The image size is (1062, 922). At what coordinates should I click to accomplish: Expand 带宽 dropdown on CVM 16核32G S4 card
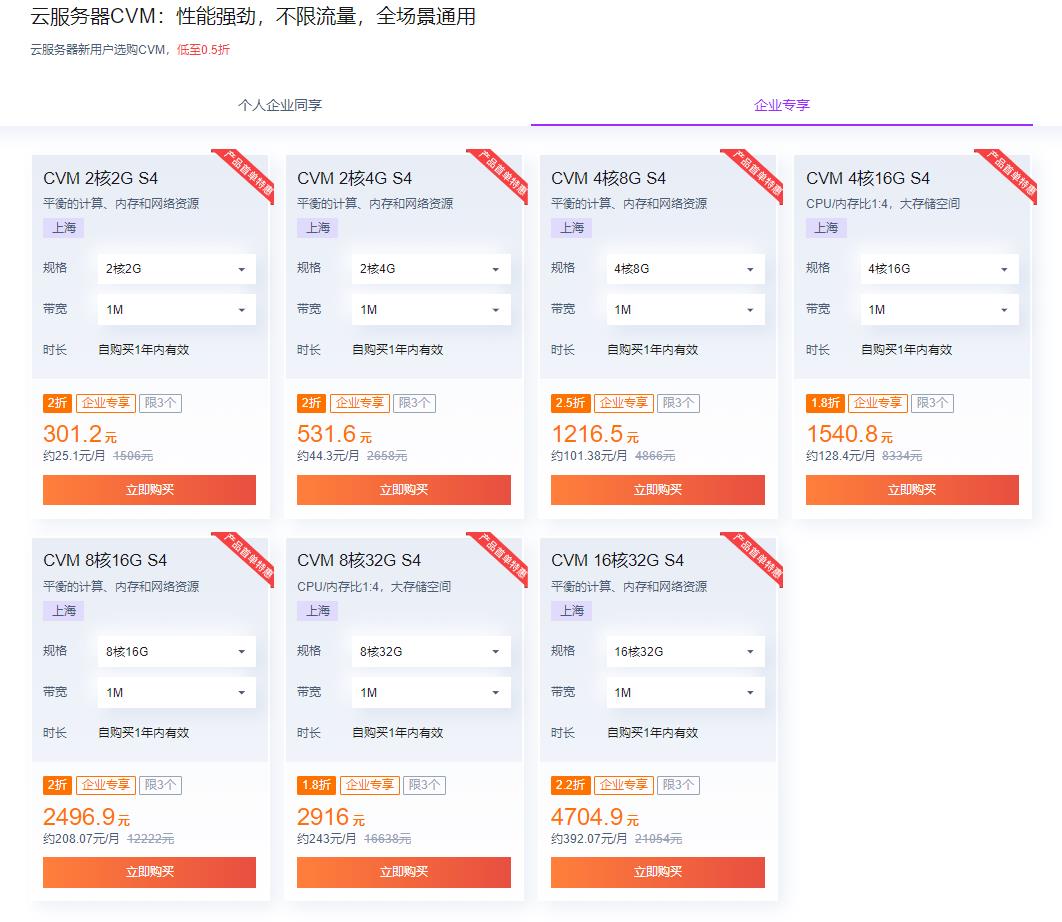coord(685,692)
